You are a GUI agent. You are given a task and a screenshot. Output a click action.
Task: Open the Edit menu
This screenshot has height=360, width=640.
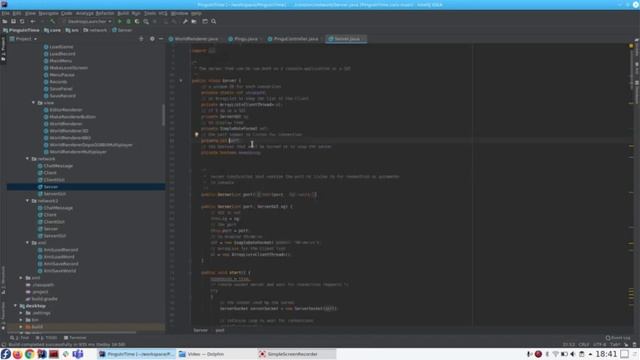17,13
